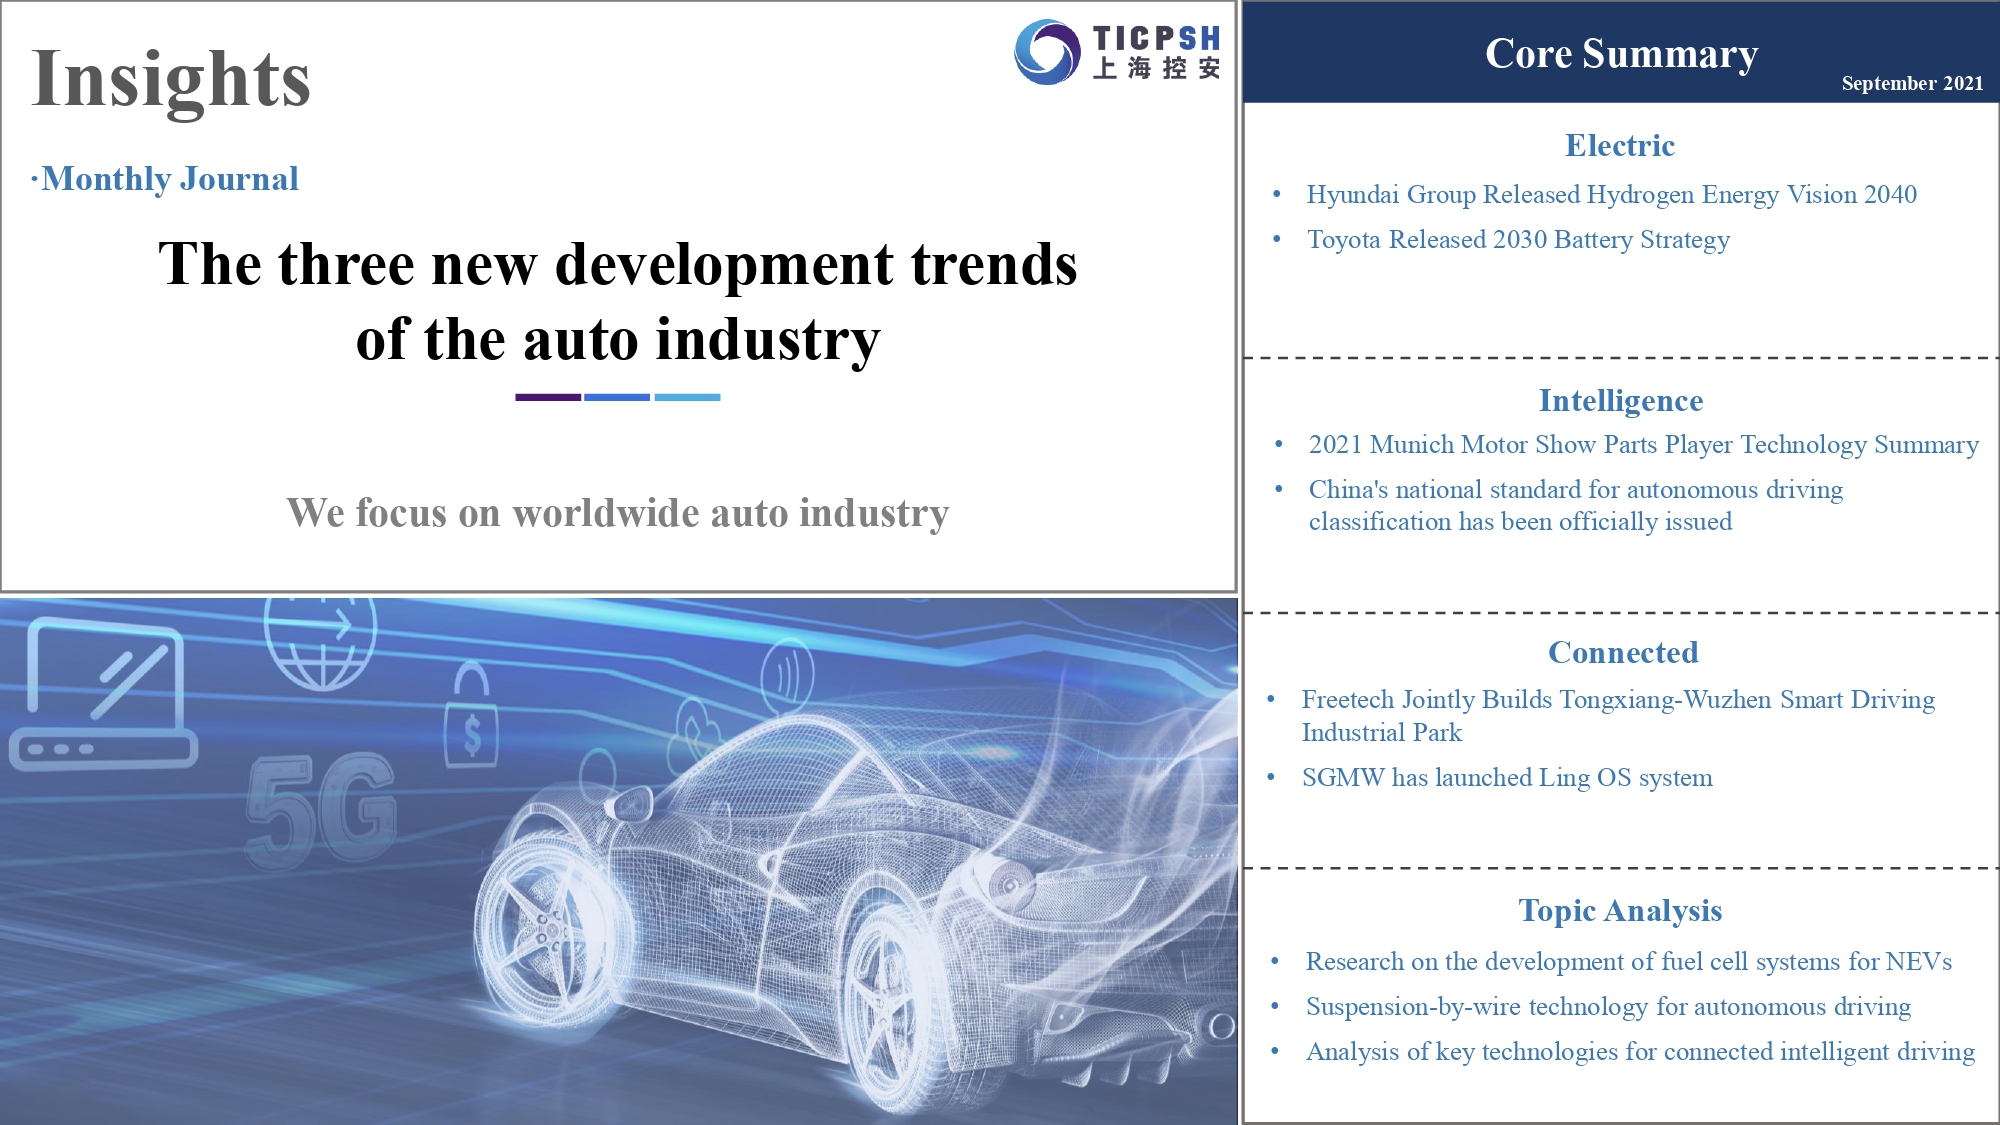Click 'Toyota Released 2030 Battery Strategy'
The width and height of the screenshot is (2000, 1125).
(x=1518, y=240)
